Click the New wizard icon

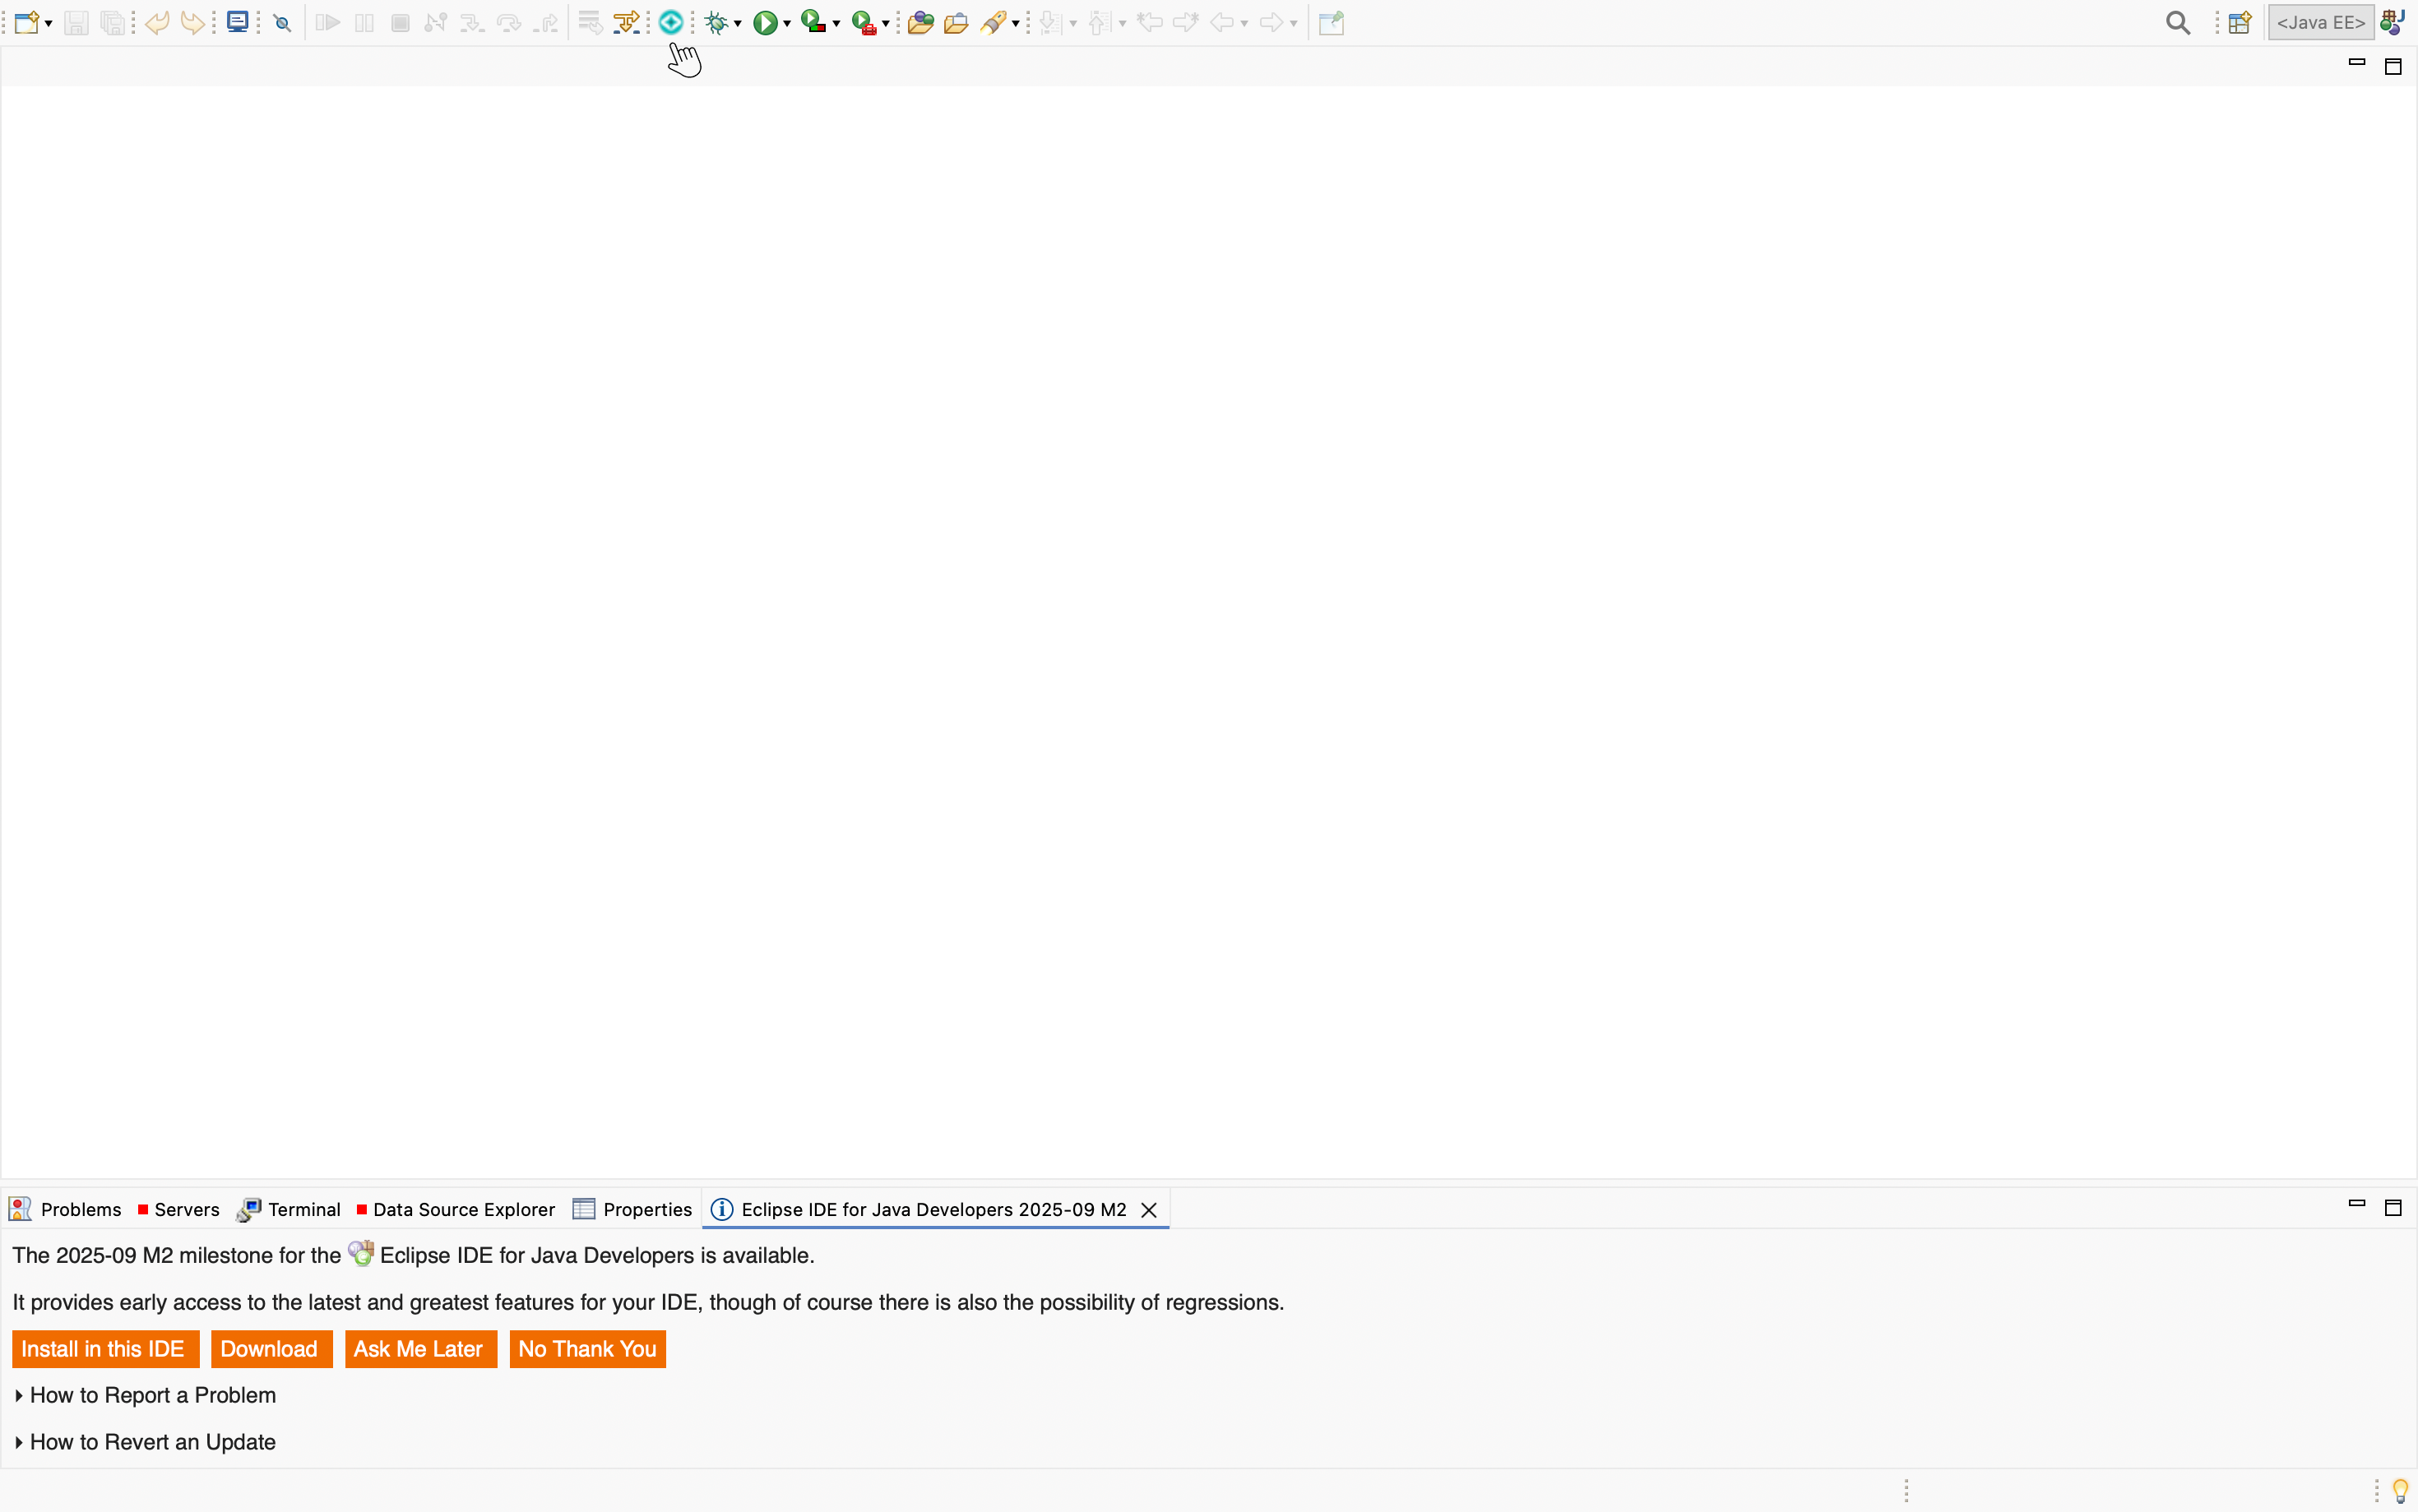coord(27,22)
